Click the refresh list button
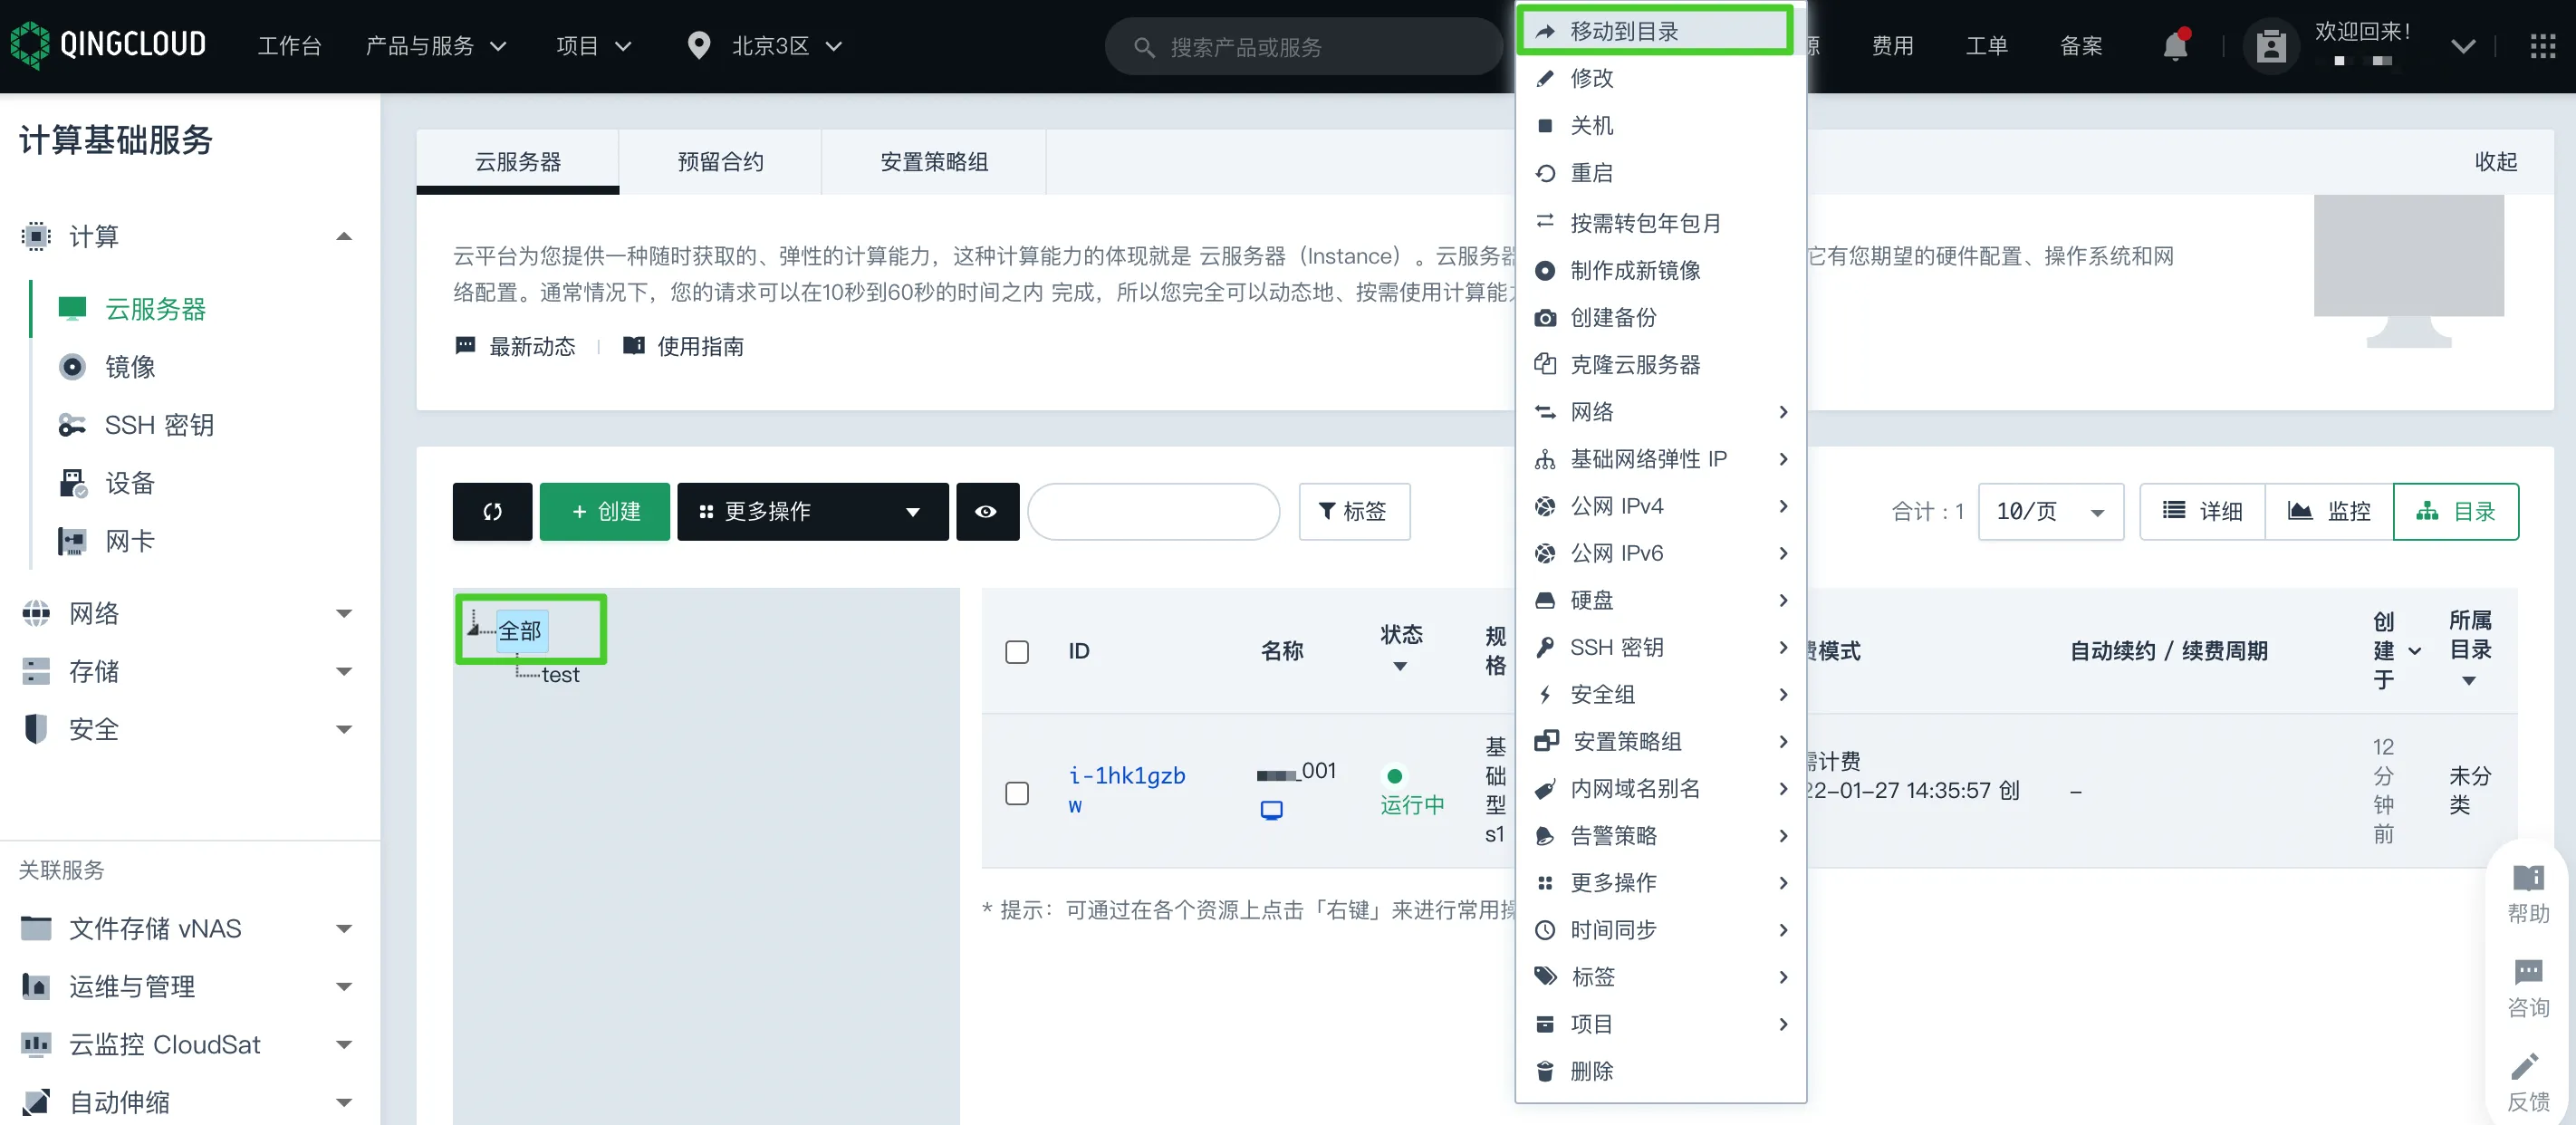Image resolution: width=2576 pixels, height=1125 pixels. coord(492,511)
